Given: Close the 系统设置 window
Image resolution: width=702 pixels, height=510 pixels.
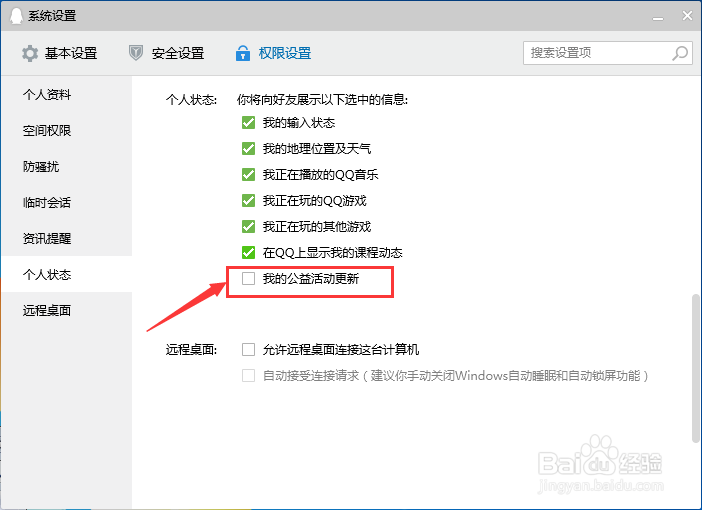Looking at the screenshot, I should (688, 16).
